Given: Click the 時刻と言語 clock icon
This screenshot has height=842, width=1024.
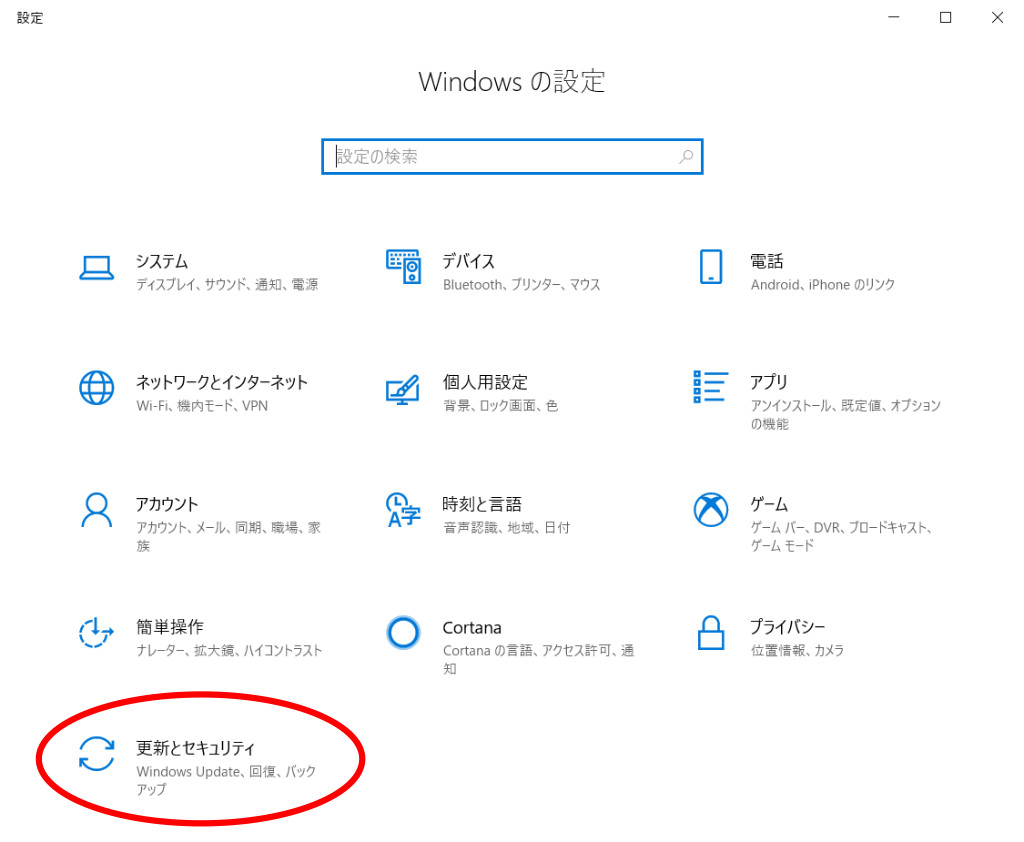Looking at the screenshot, I should click(403, 510).
